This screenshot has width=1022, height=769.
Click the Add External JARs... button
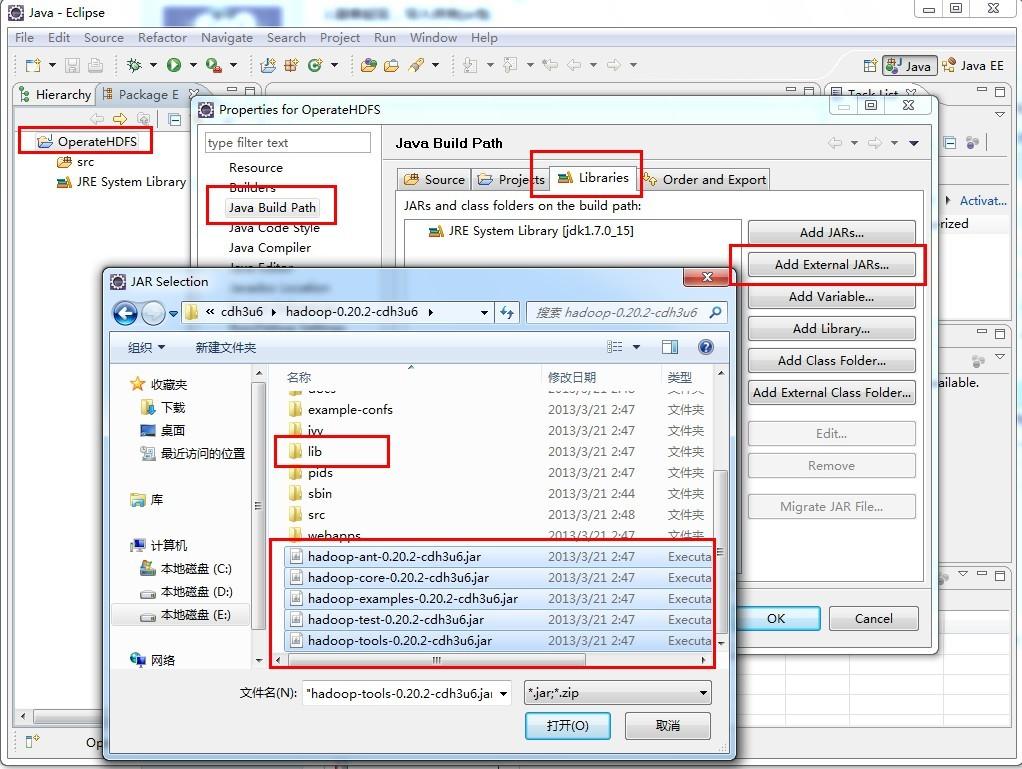tap(831, 265)
